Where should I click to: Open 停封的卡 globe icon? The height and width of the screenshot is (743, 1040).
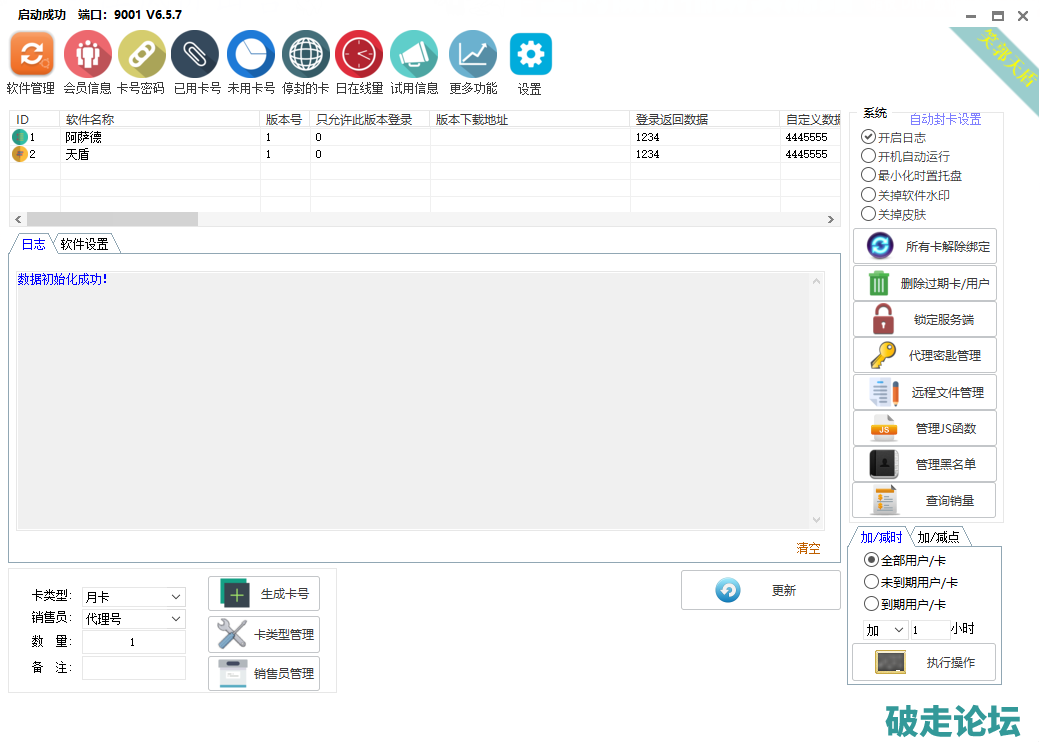click(305, 54)
